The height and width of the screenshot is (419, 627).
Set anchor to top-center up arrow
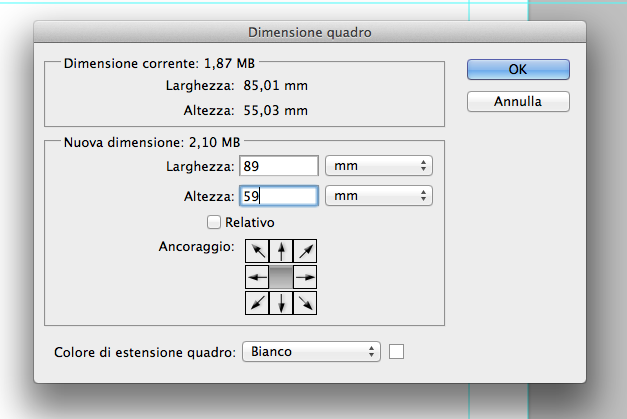(x=281, y=252)
